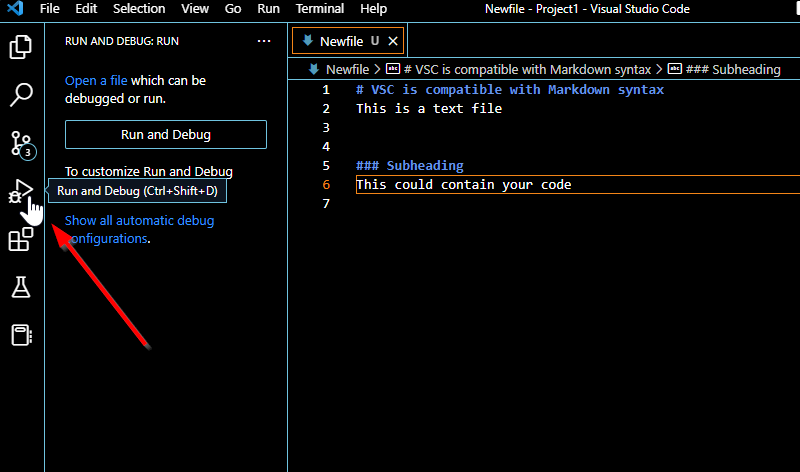The height and width of the screenshot is (472, 800).
Task: Click line number 7 in the gutter
Action: 326,204
